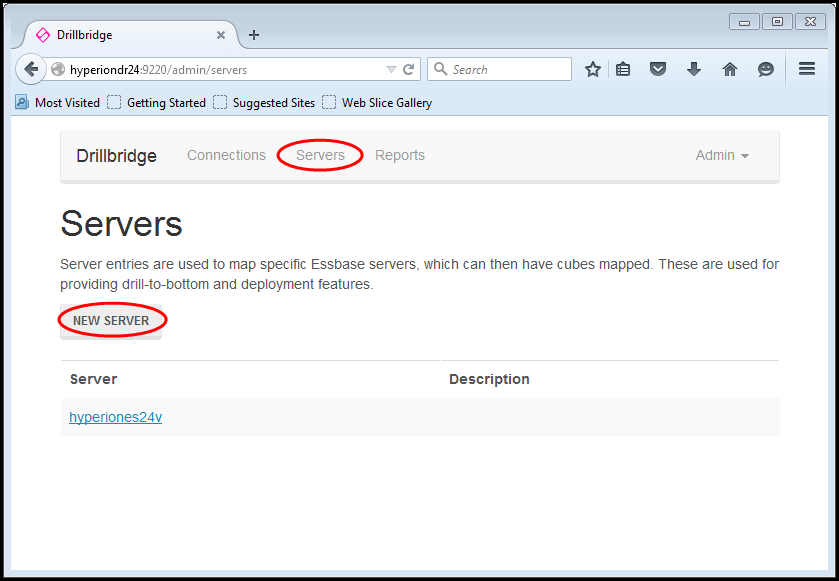Viewport: 839px width, 581px height.
Task: Reload the page with the refresh icon
Action: tap(409, 70)
